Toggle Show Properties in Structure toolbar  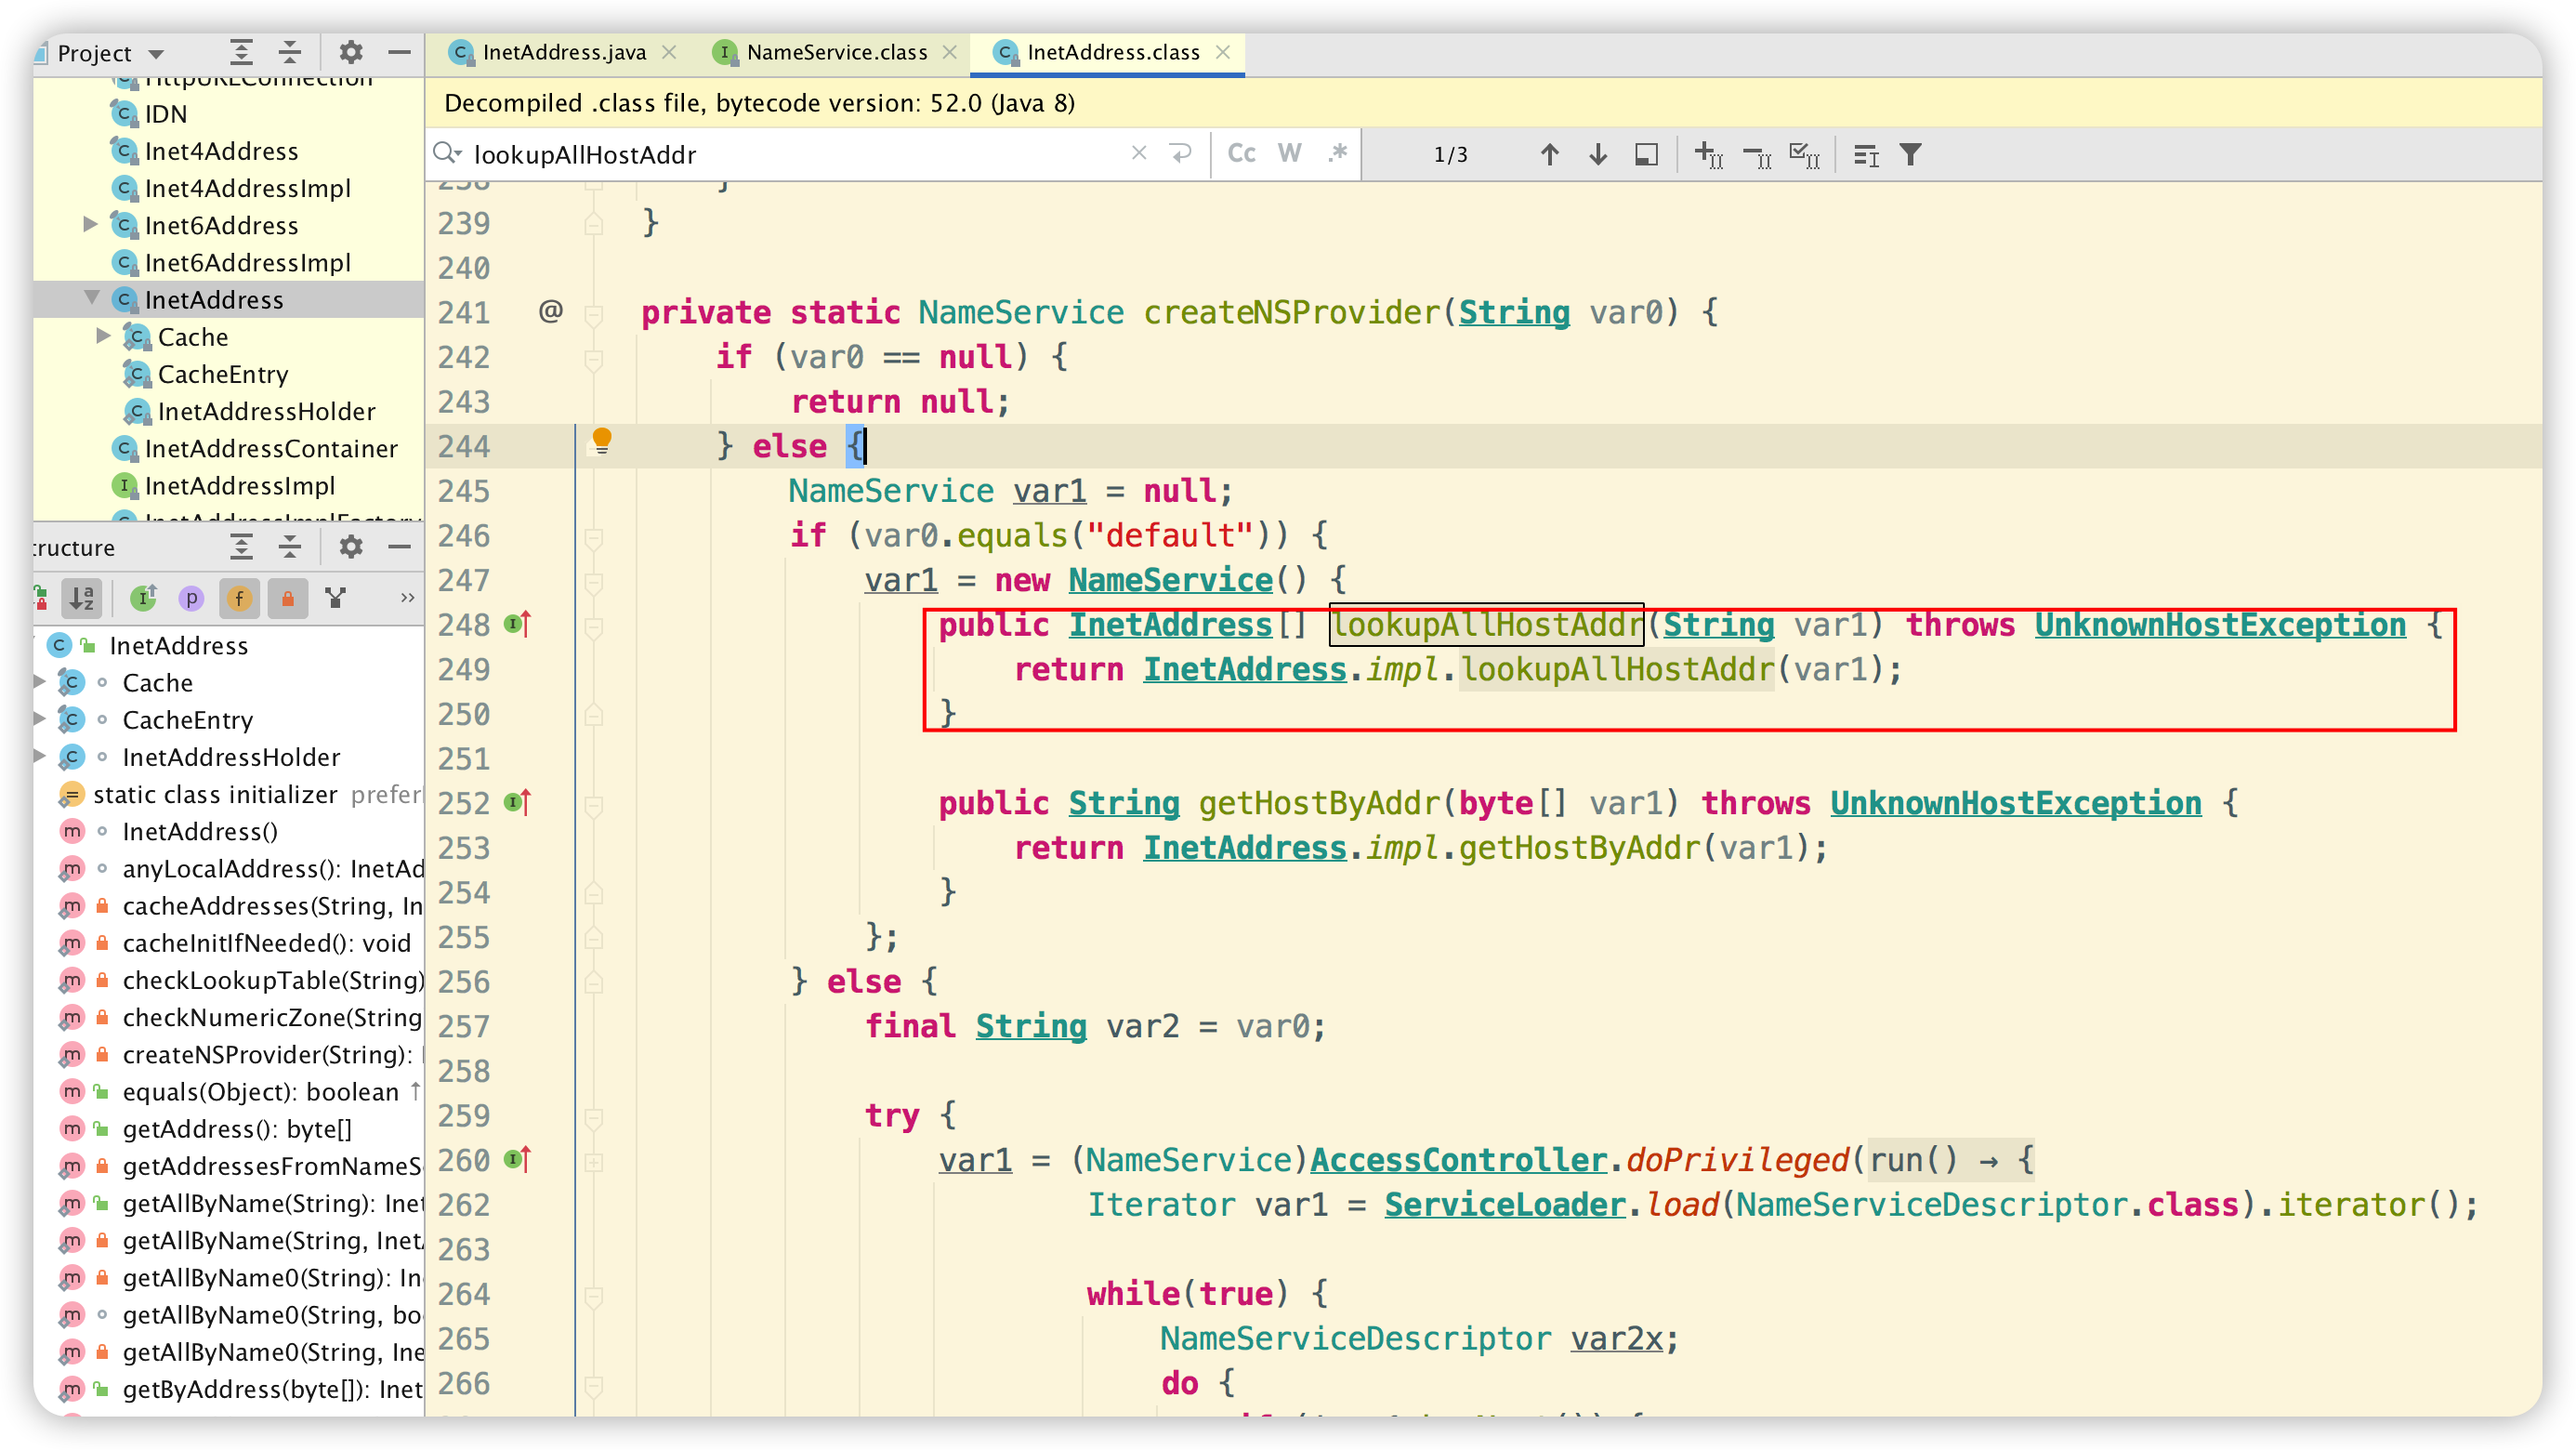point(191,598)
